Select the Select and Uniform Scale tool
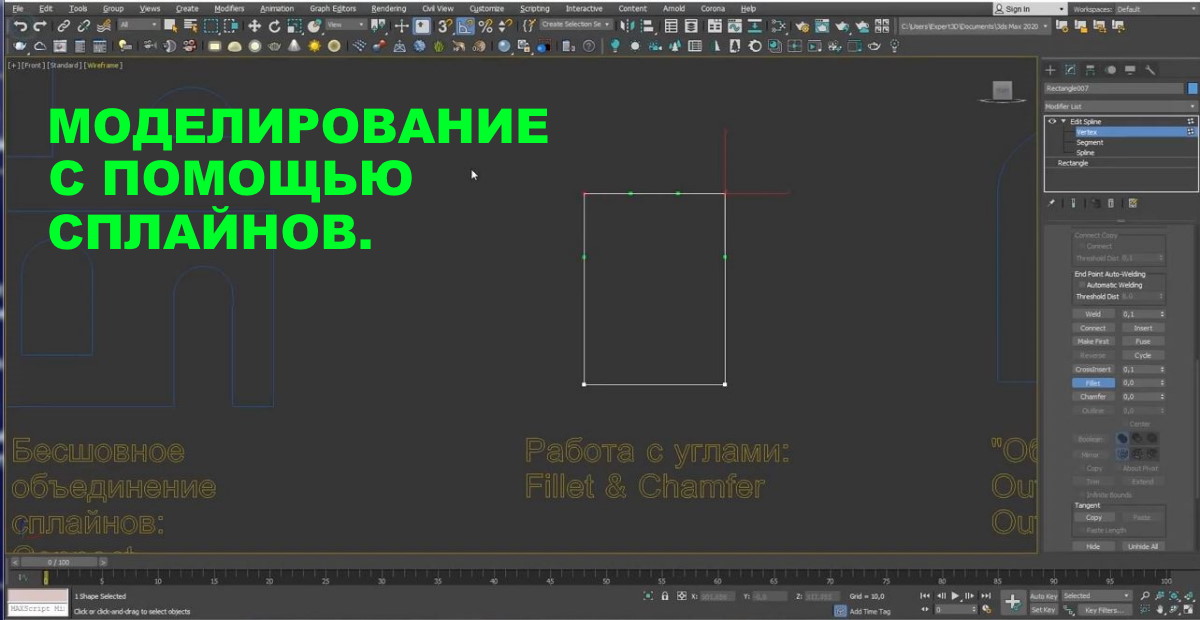 pyautogui.click(x=294, y=25)
